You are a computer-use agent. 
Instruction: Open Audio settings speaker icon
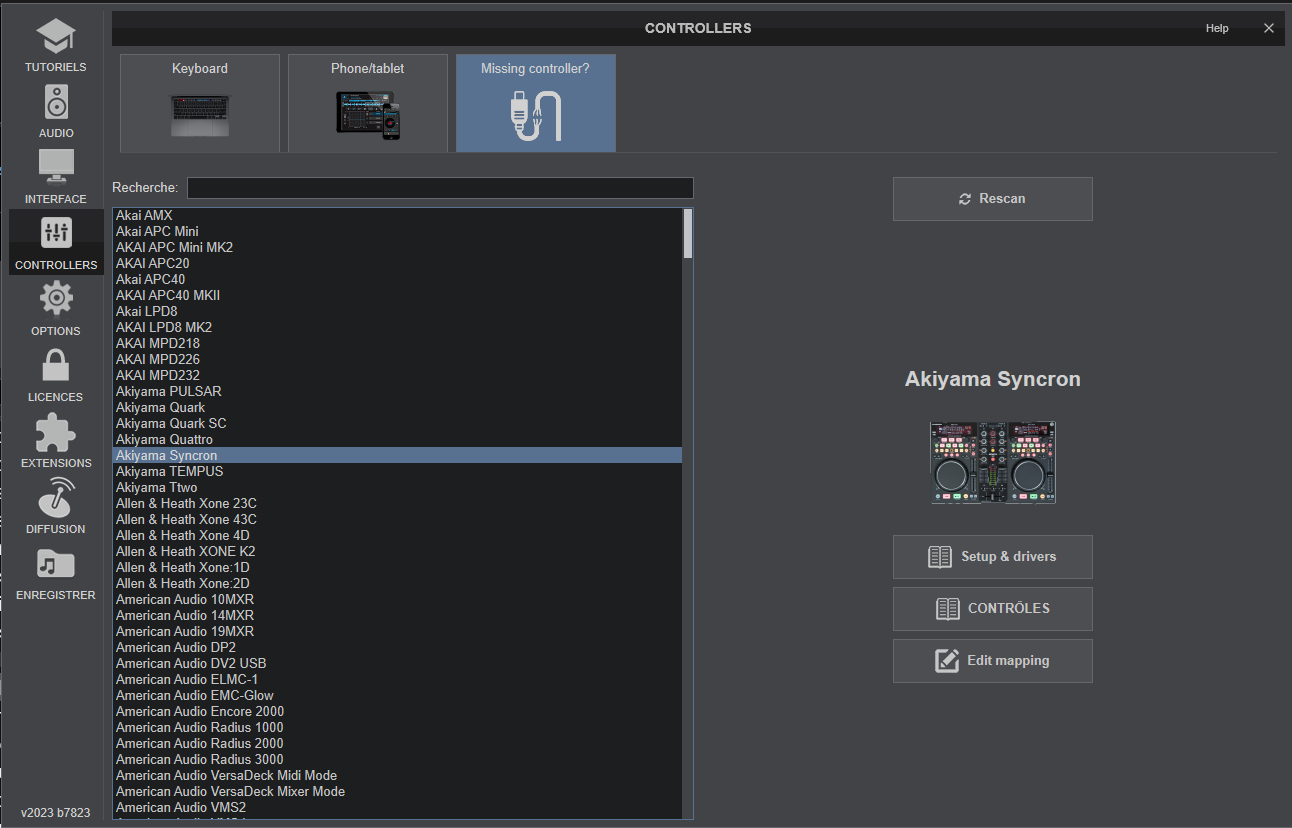(x=56, y=103)
